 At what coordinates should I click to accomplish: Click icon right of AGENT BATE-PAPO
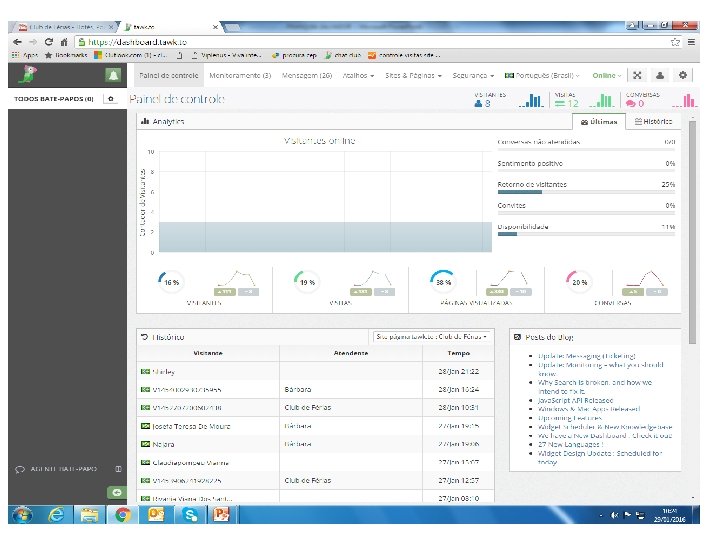click(118, 469)
